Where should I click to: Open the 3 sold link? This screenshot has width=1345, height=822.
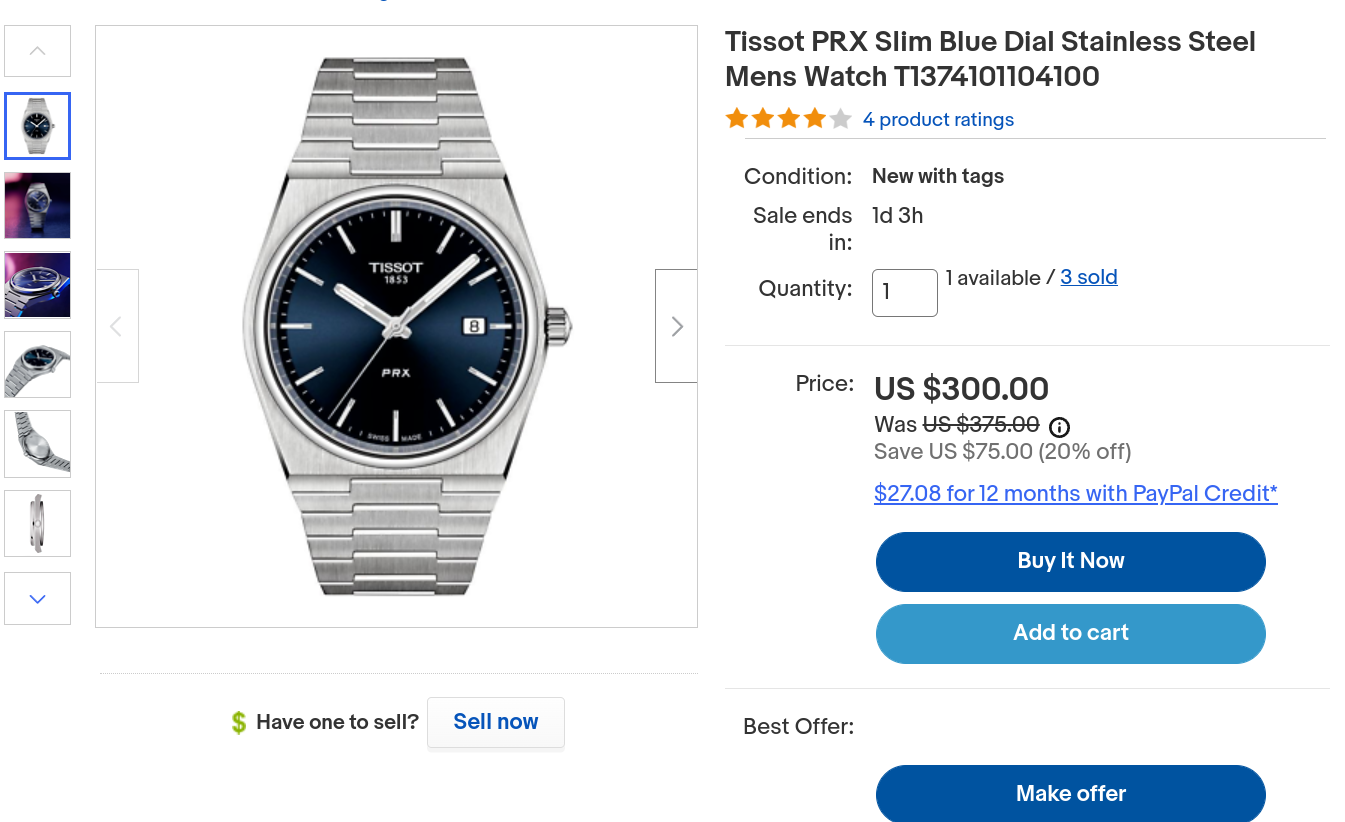tap(1089, 278)
